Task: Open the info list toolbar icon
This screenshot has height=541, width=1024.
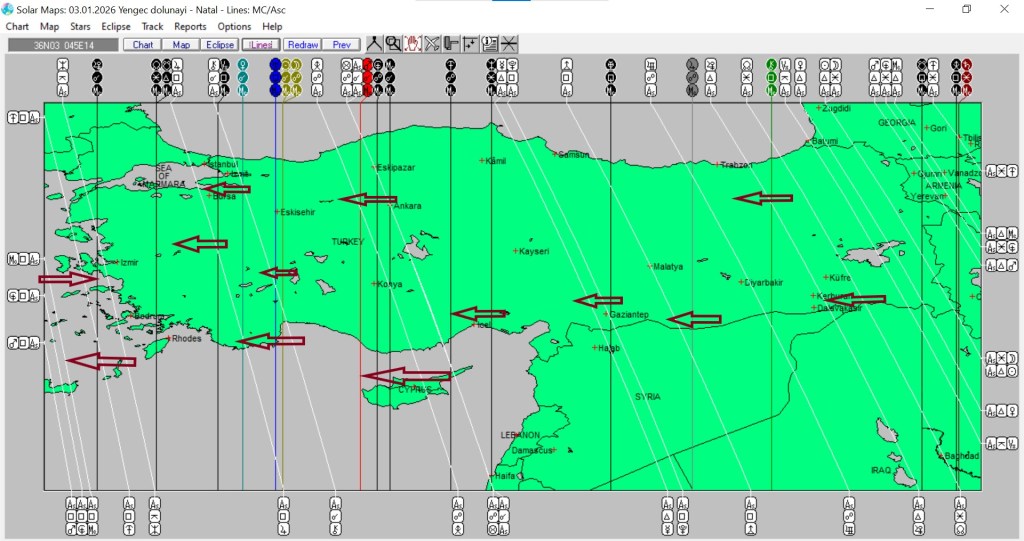Action: click(489, 44)
